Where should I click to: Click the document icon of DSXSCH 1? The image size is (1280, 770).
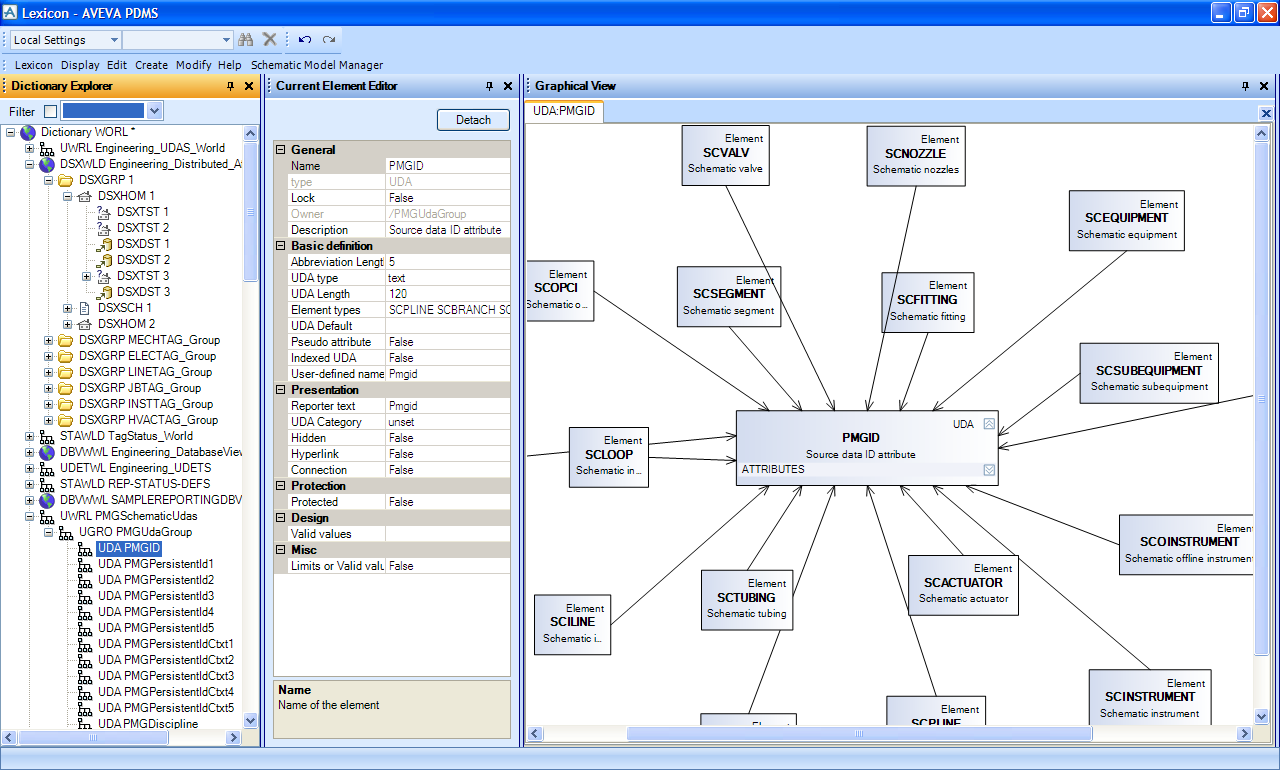(x=85, y=308)
